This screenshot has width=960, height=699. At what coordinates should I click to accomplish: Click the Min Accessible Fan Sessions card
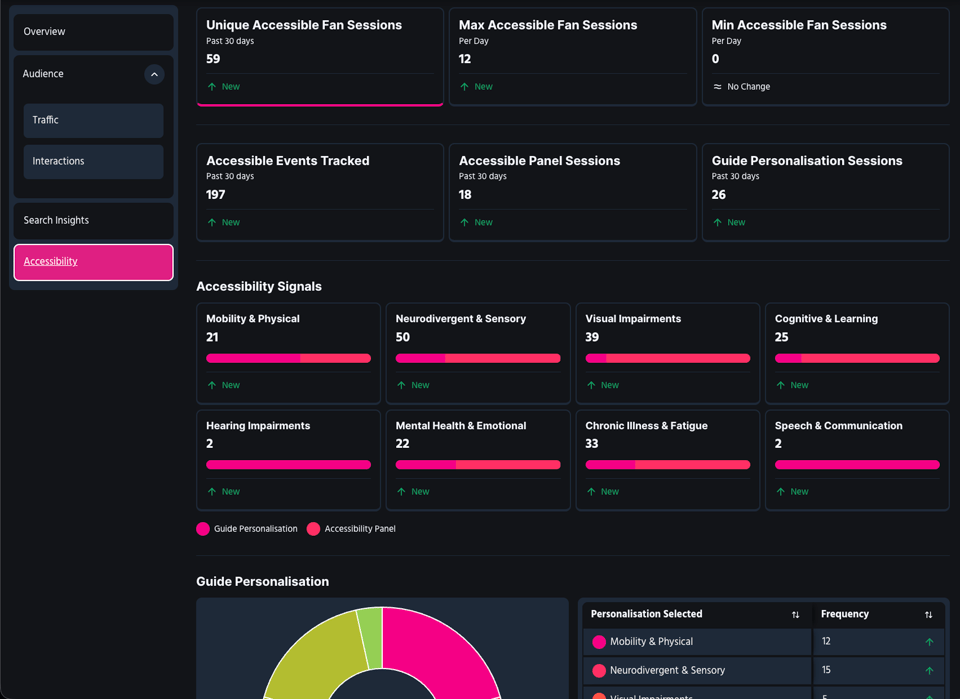click(x=825, y=56)
